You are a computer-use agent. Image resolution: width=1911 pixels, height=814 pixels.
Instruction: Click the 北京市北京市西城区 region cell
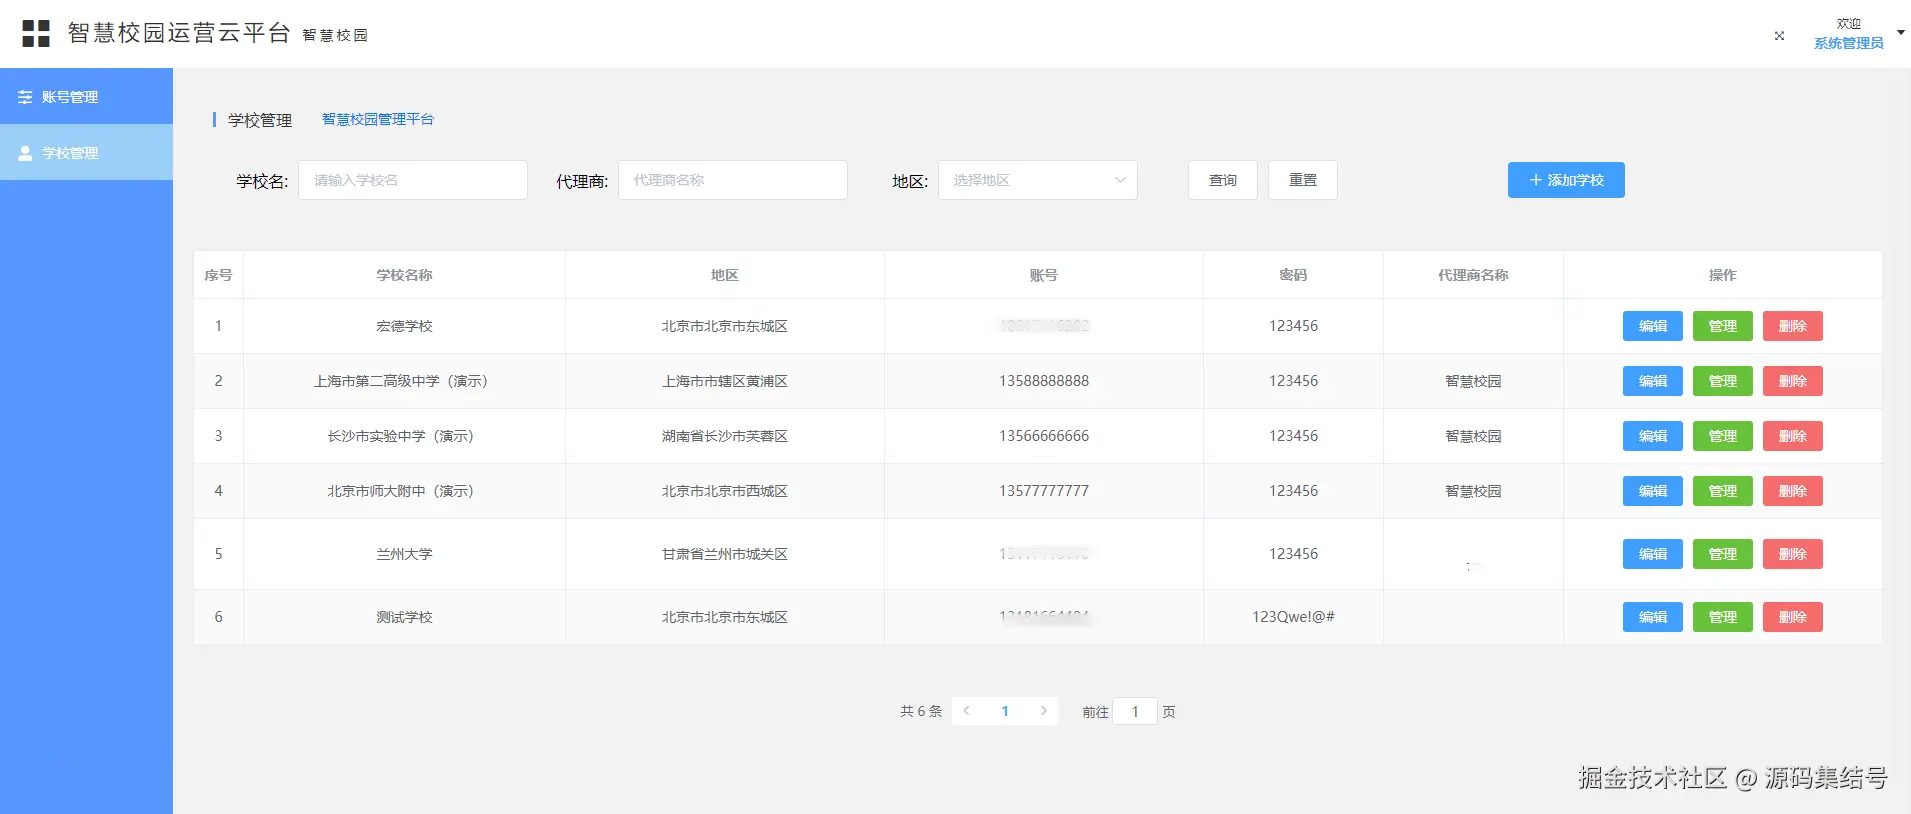click(724, 491)
